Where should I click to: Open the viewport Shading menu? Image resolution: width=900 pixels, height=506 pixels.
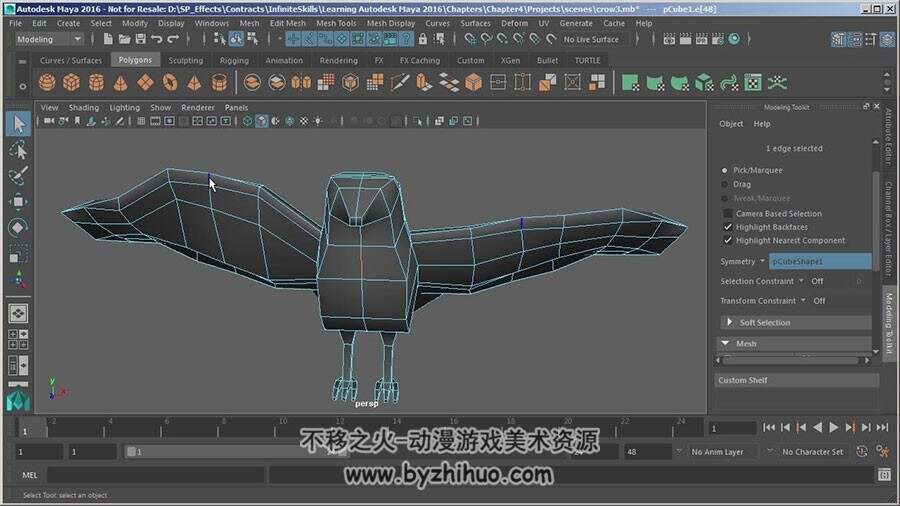(84, 108)
